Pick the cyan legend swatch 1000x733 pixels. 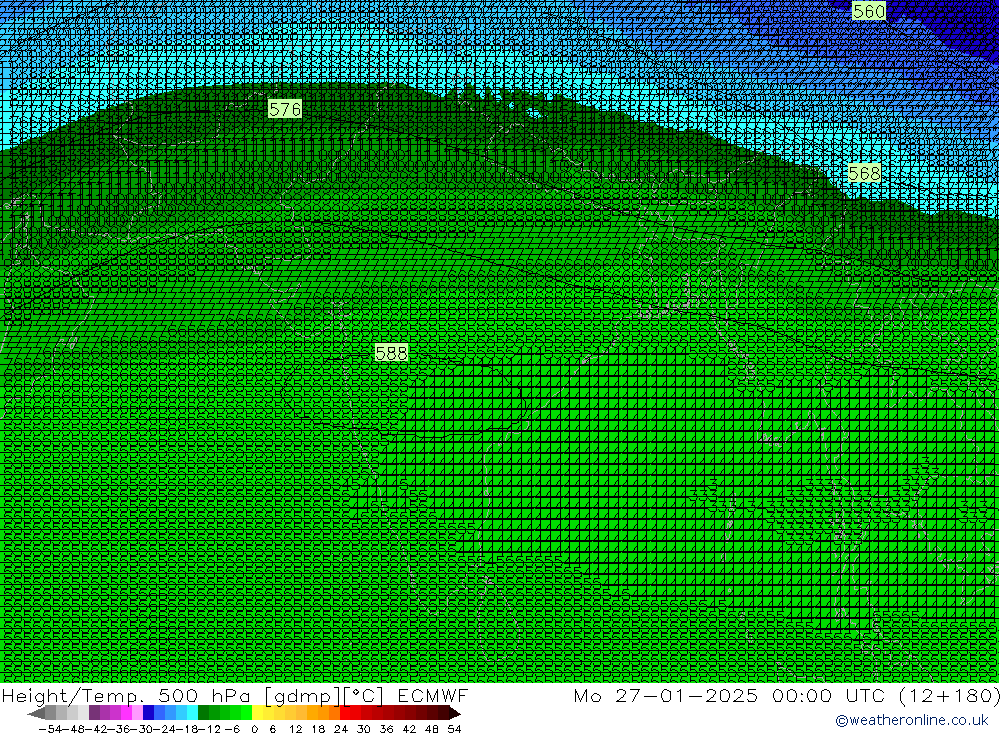[x=192, y=713]
